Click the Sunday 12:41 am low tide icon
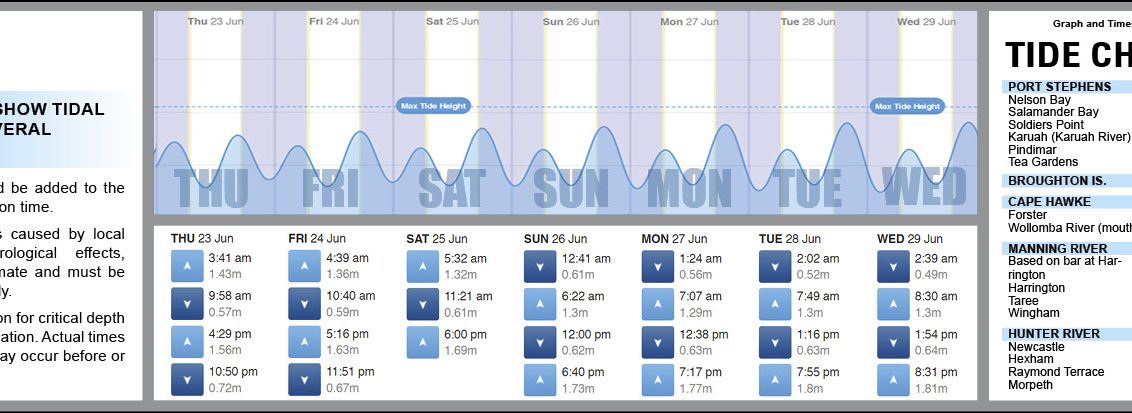The width and height of the screenshot is (1132, 413). coord(540,266)
